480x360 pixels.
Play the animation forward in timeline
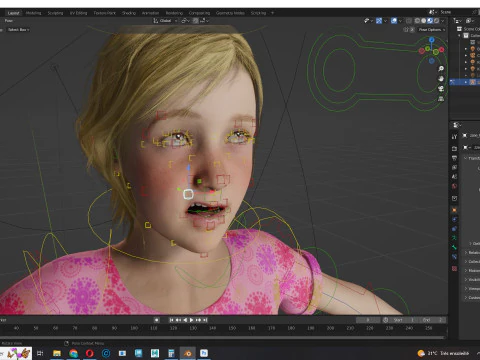tap(192, 320)
